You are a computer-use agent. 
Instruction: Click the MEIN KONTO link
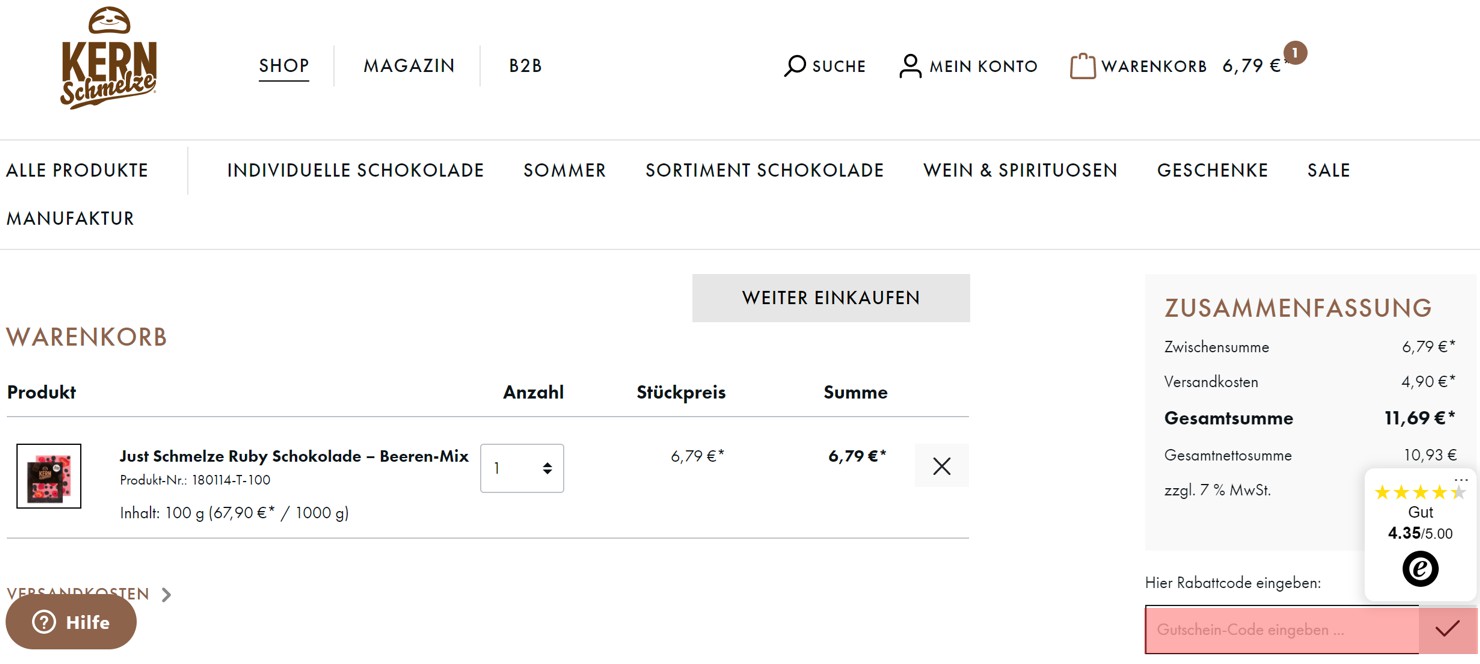pyautogui.click(x=984, y=66)
